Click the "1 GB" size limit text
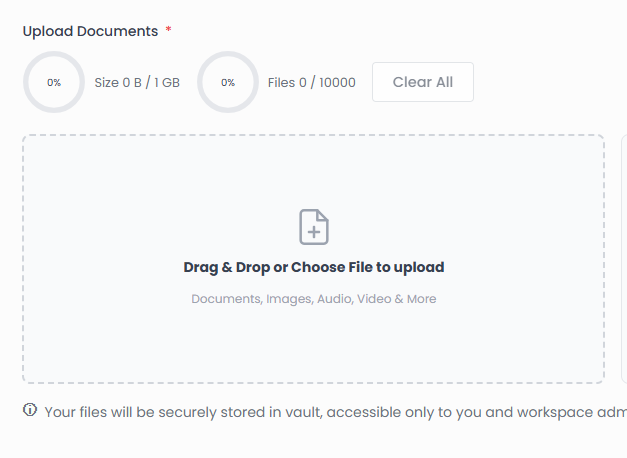The width and height of the screenshot is (627, 458). pyautogui.click(x=167, y=83)
